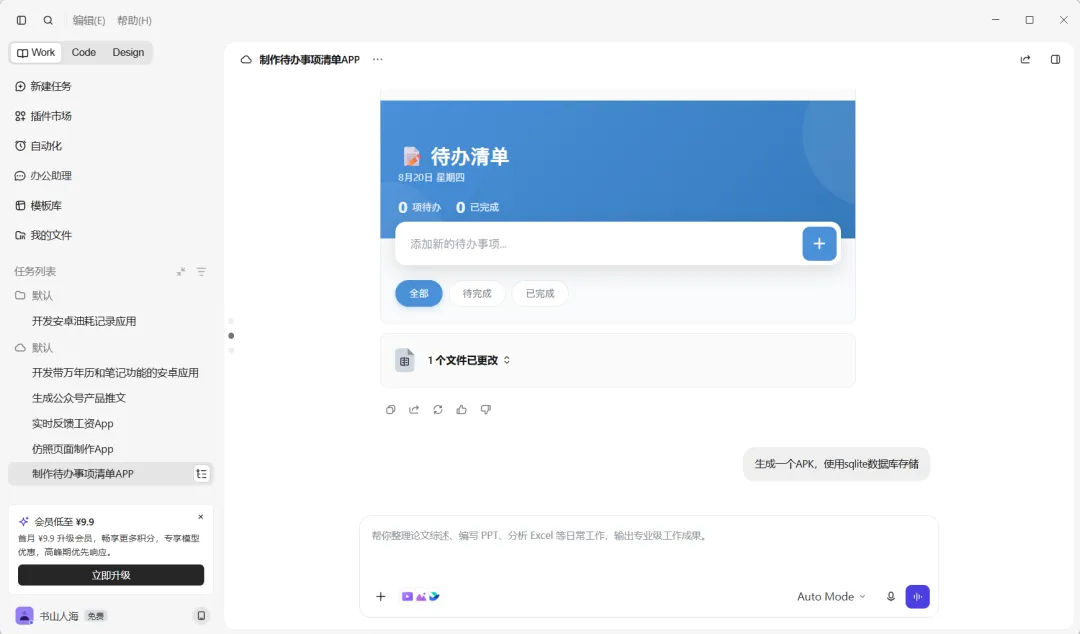Start voice input with microphone icon
This screenshot has height=634, width=1080.
(x=891, y=597)
